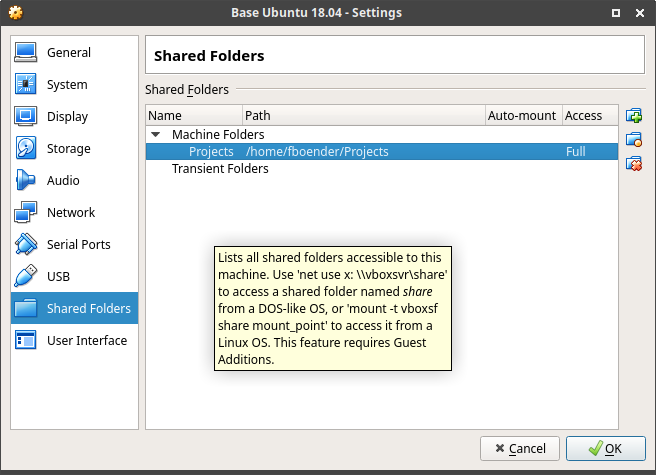Click the Access column header
This screenshot has width=656, height=475.
(x=590, y=116)
